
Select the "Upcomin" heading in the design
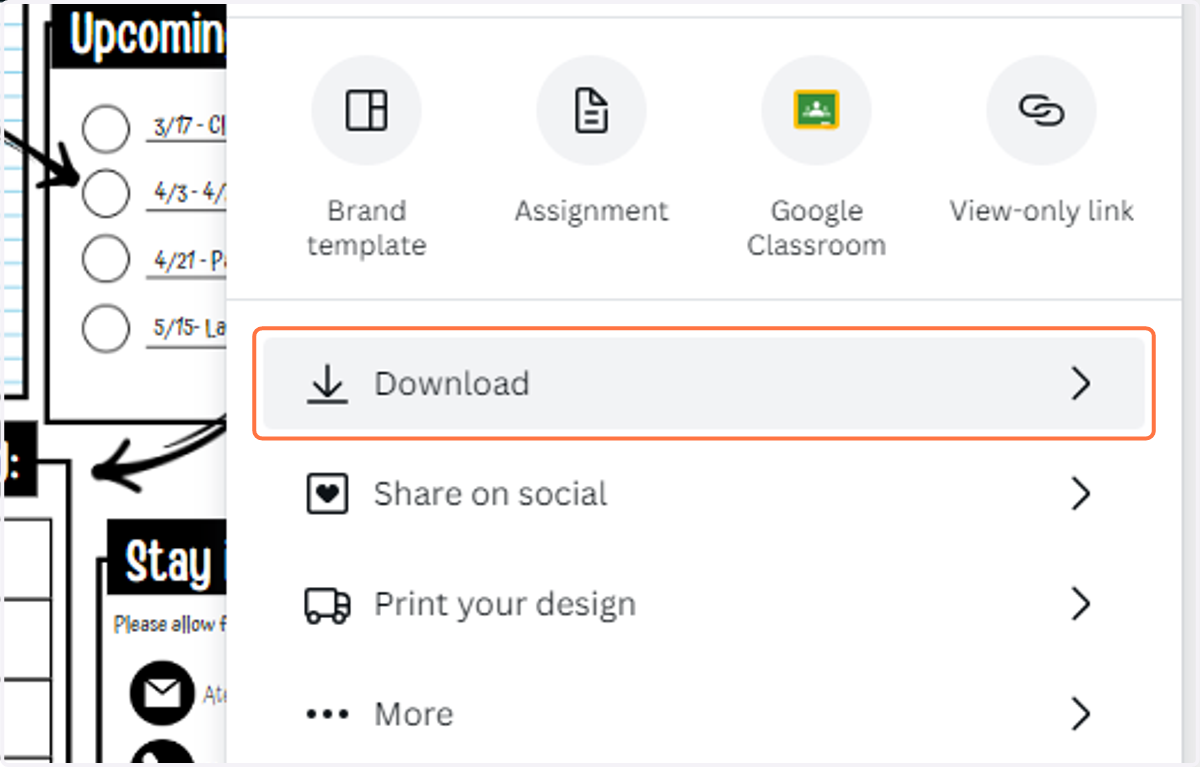(x=148, y=35)
